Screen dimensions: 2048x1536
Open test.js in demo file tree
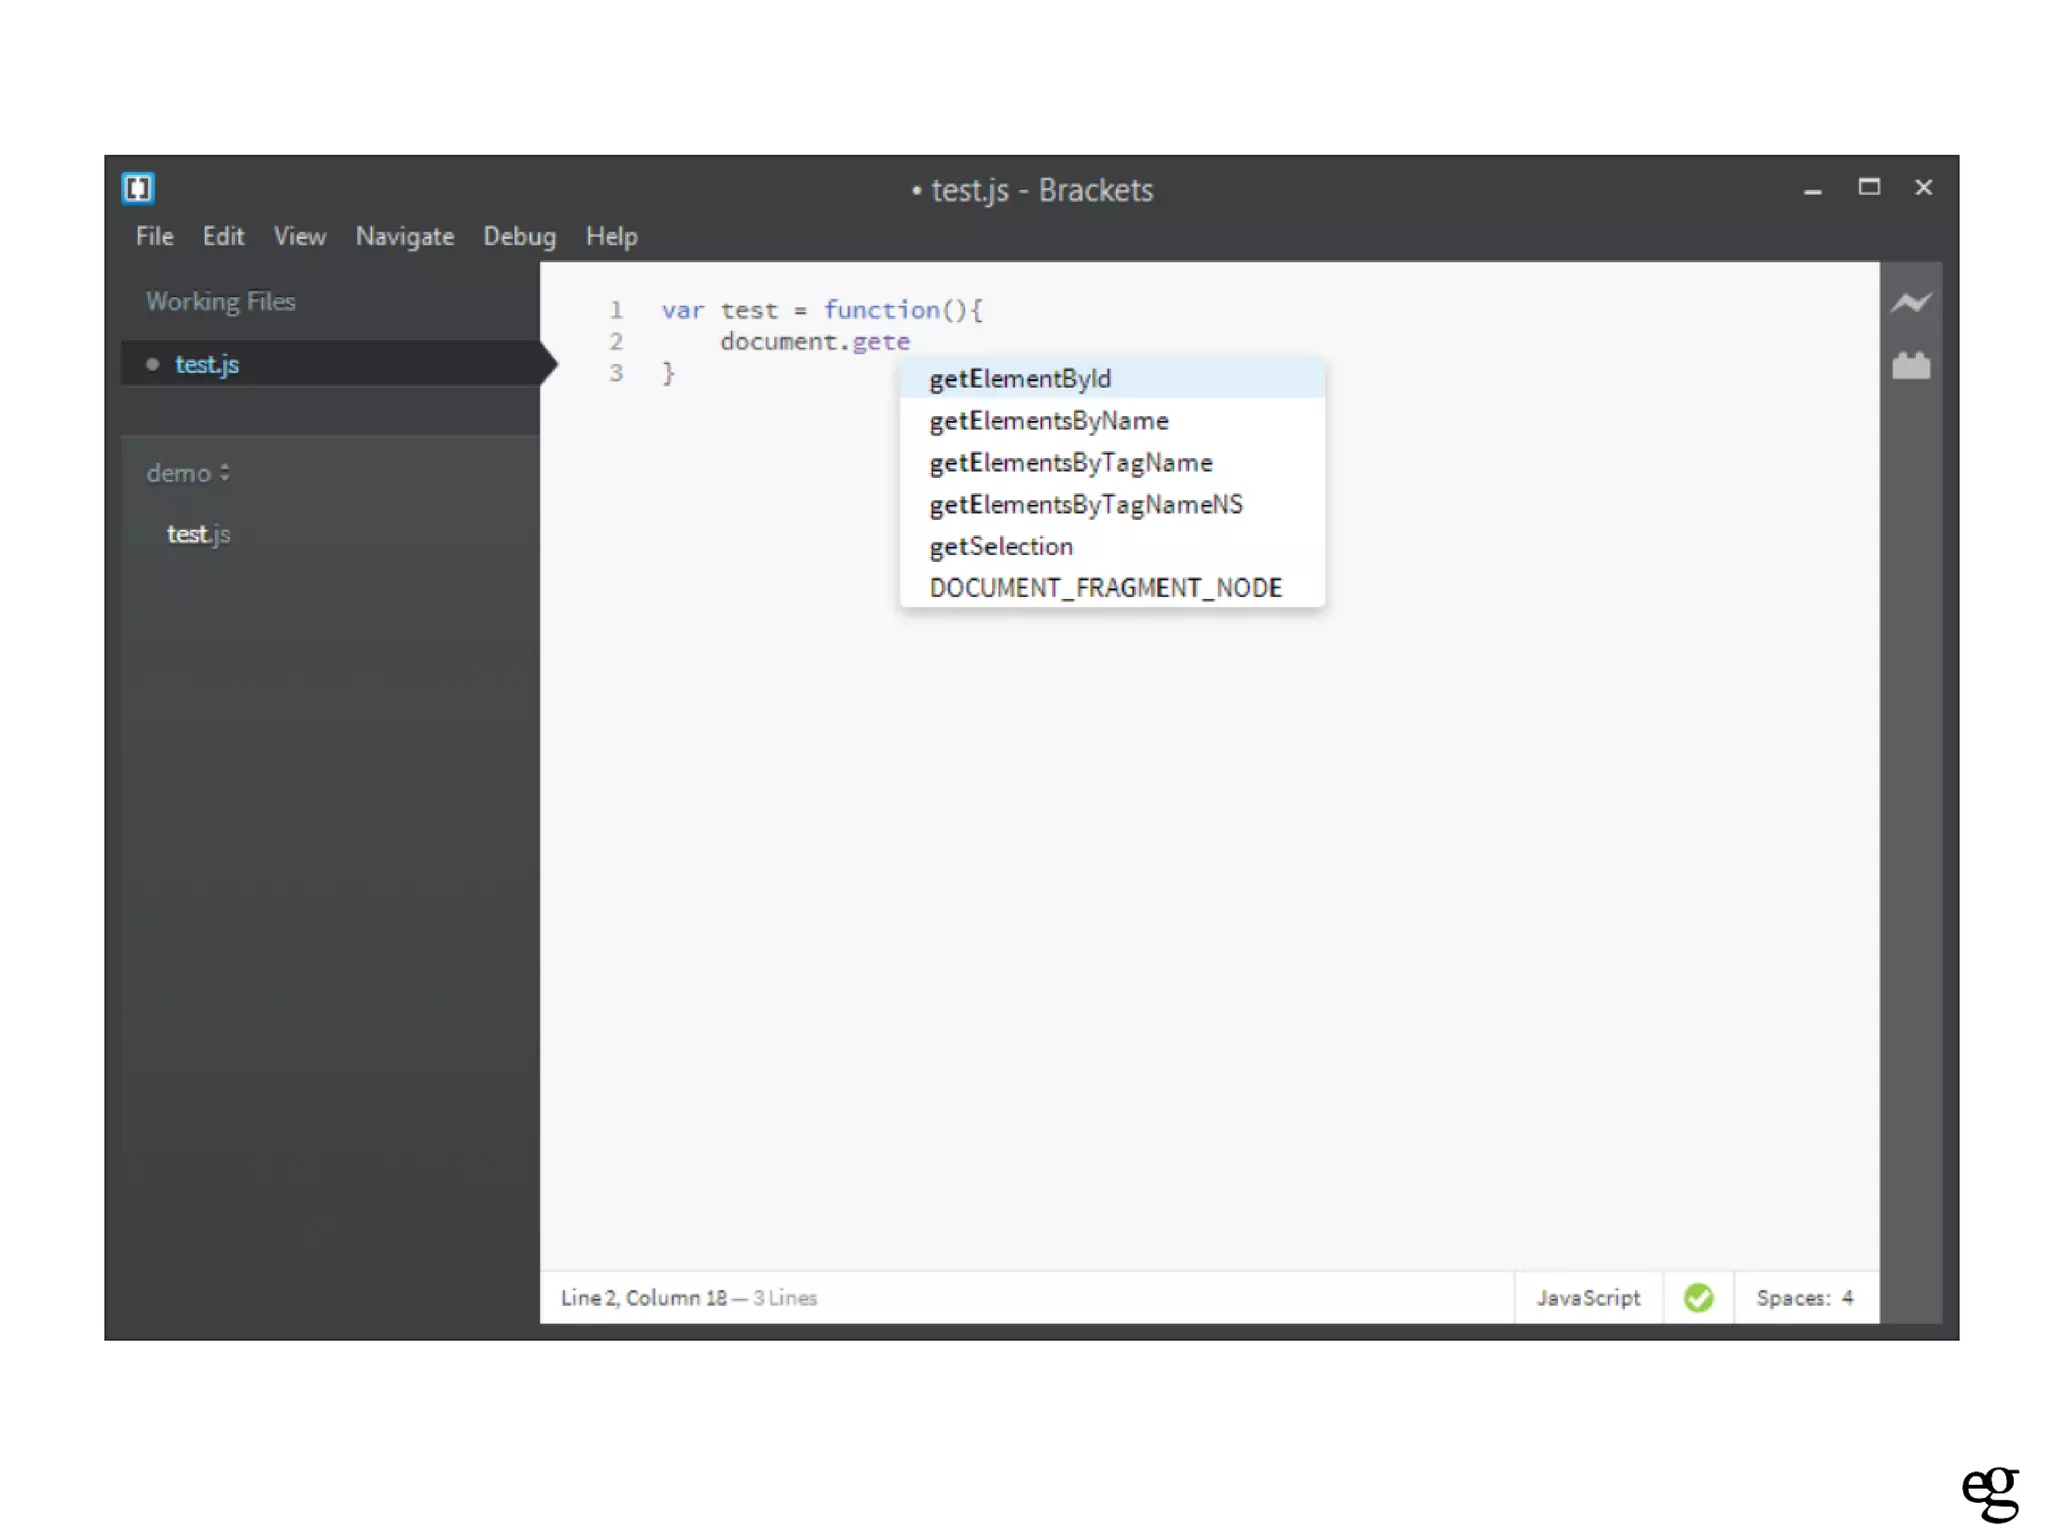[199, 534]
